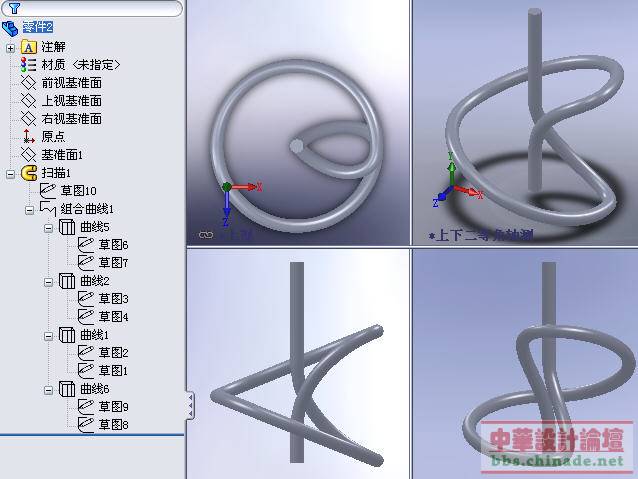The image size is (638, 479).
Task: Click the 扫描1 sweep feature icon
Action: pyautogui.click(x=29, y=173)
